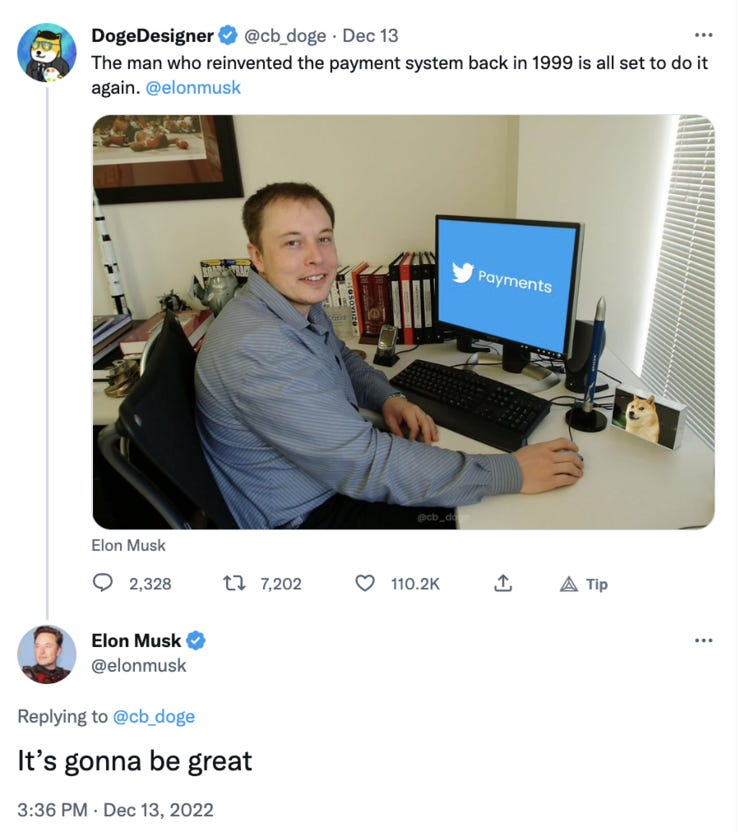Click Elon Musk's blue verified badge
The width and height of the screenshot is (740, 832).
[196, 640]
